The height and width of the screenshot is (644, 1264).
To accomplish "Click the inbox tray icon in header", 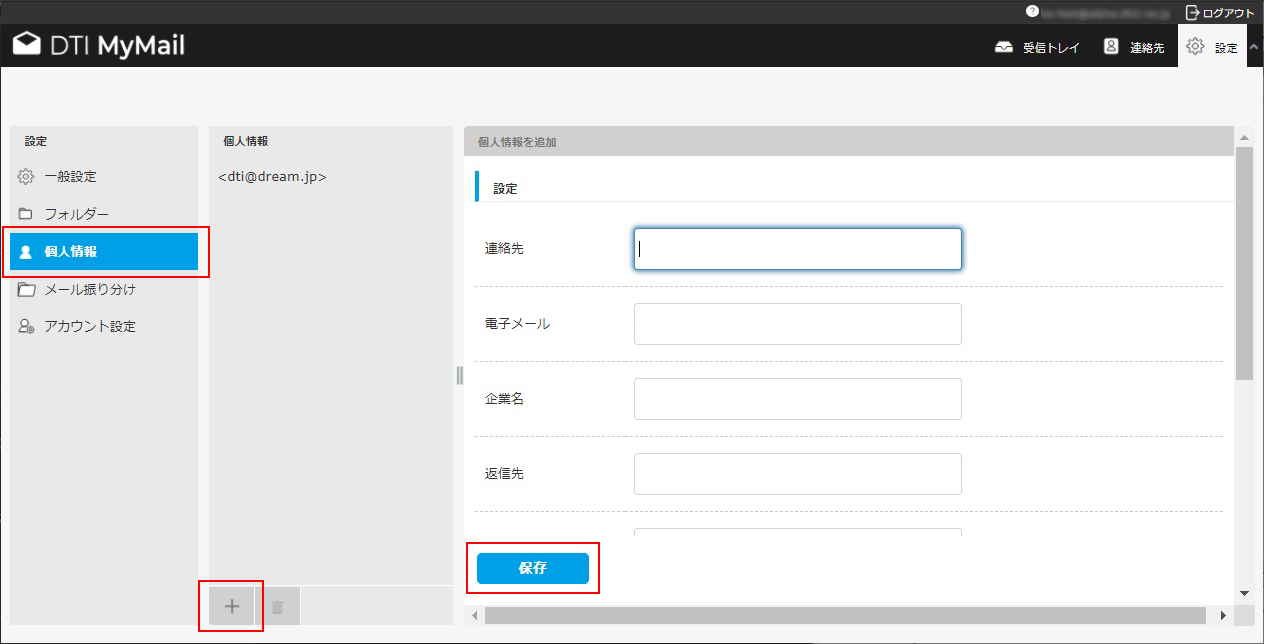I will tap(1004, 47).
